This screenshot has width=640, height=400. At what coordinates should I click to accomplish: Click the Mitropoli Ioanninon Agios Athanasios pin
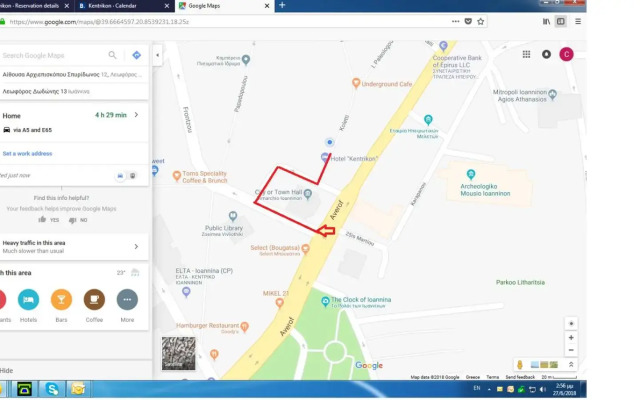pyautogui.click(x=553, y=94)
